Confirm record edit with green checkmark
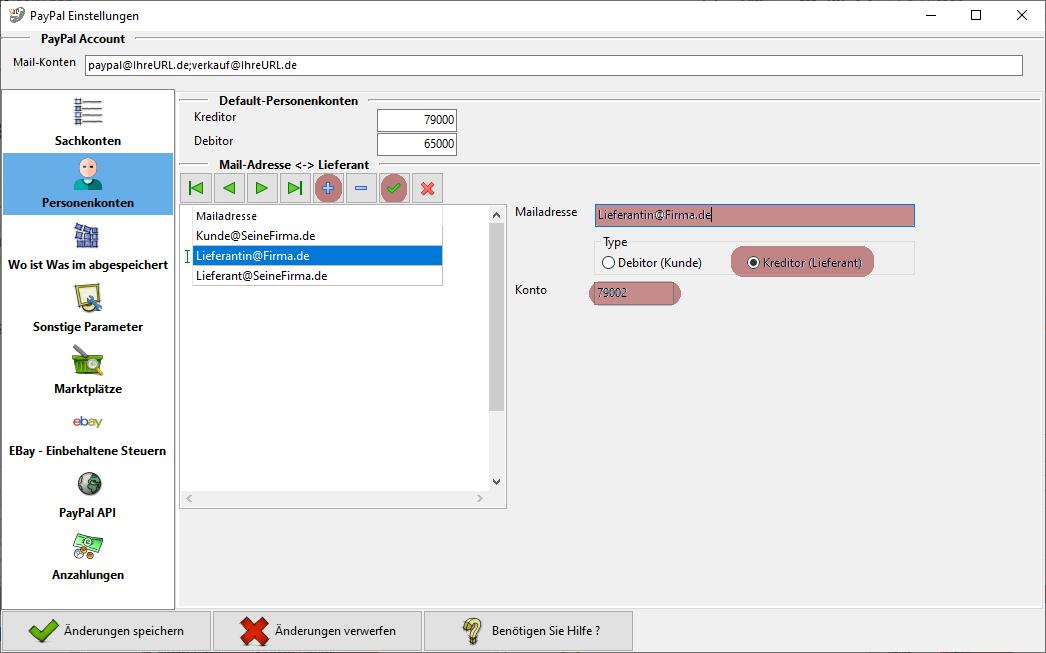This screenshot has height=653, width=1046. tap(394, 188)
